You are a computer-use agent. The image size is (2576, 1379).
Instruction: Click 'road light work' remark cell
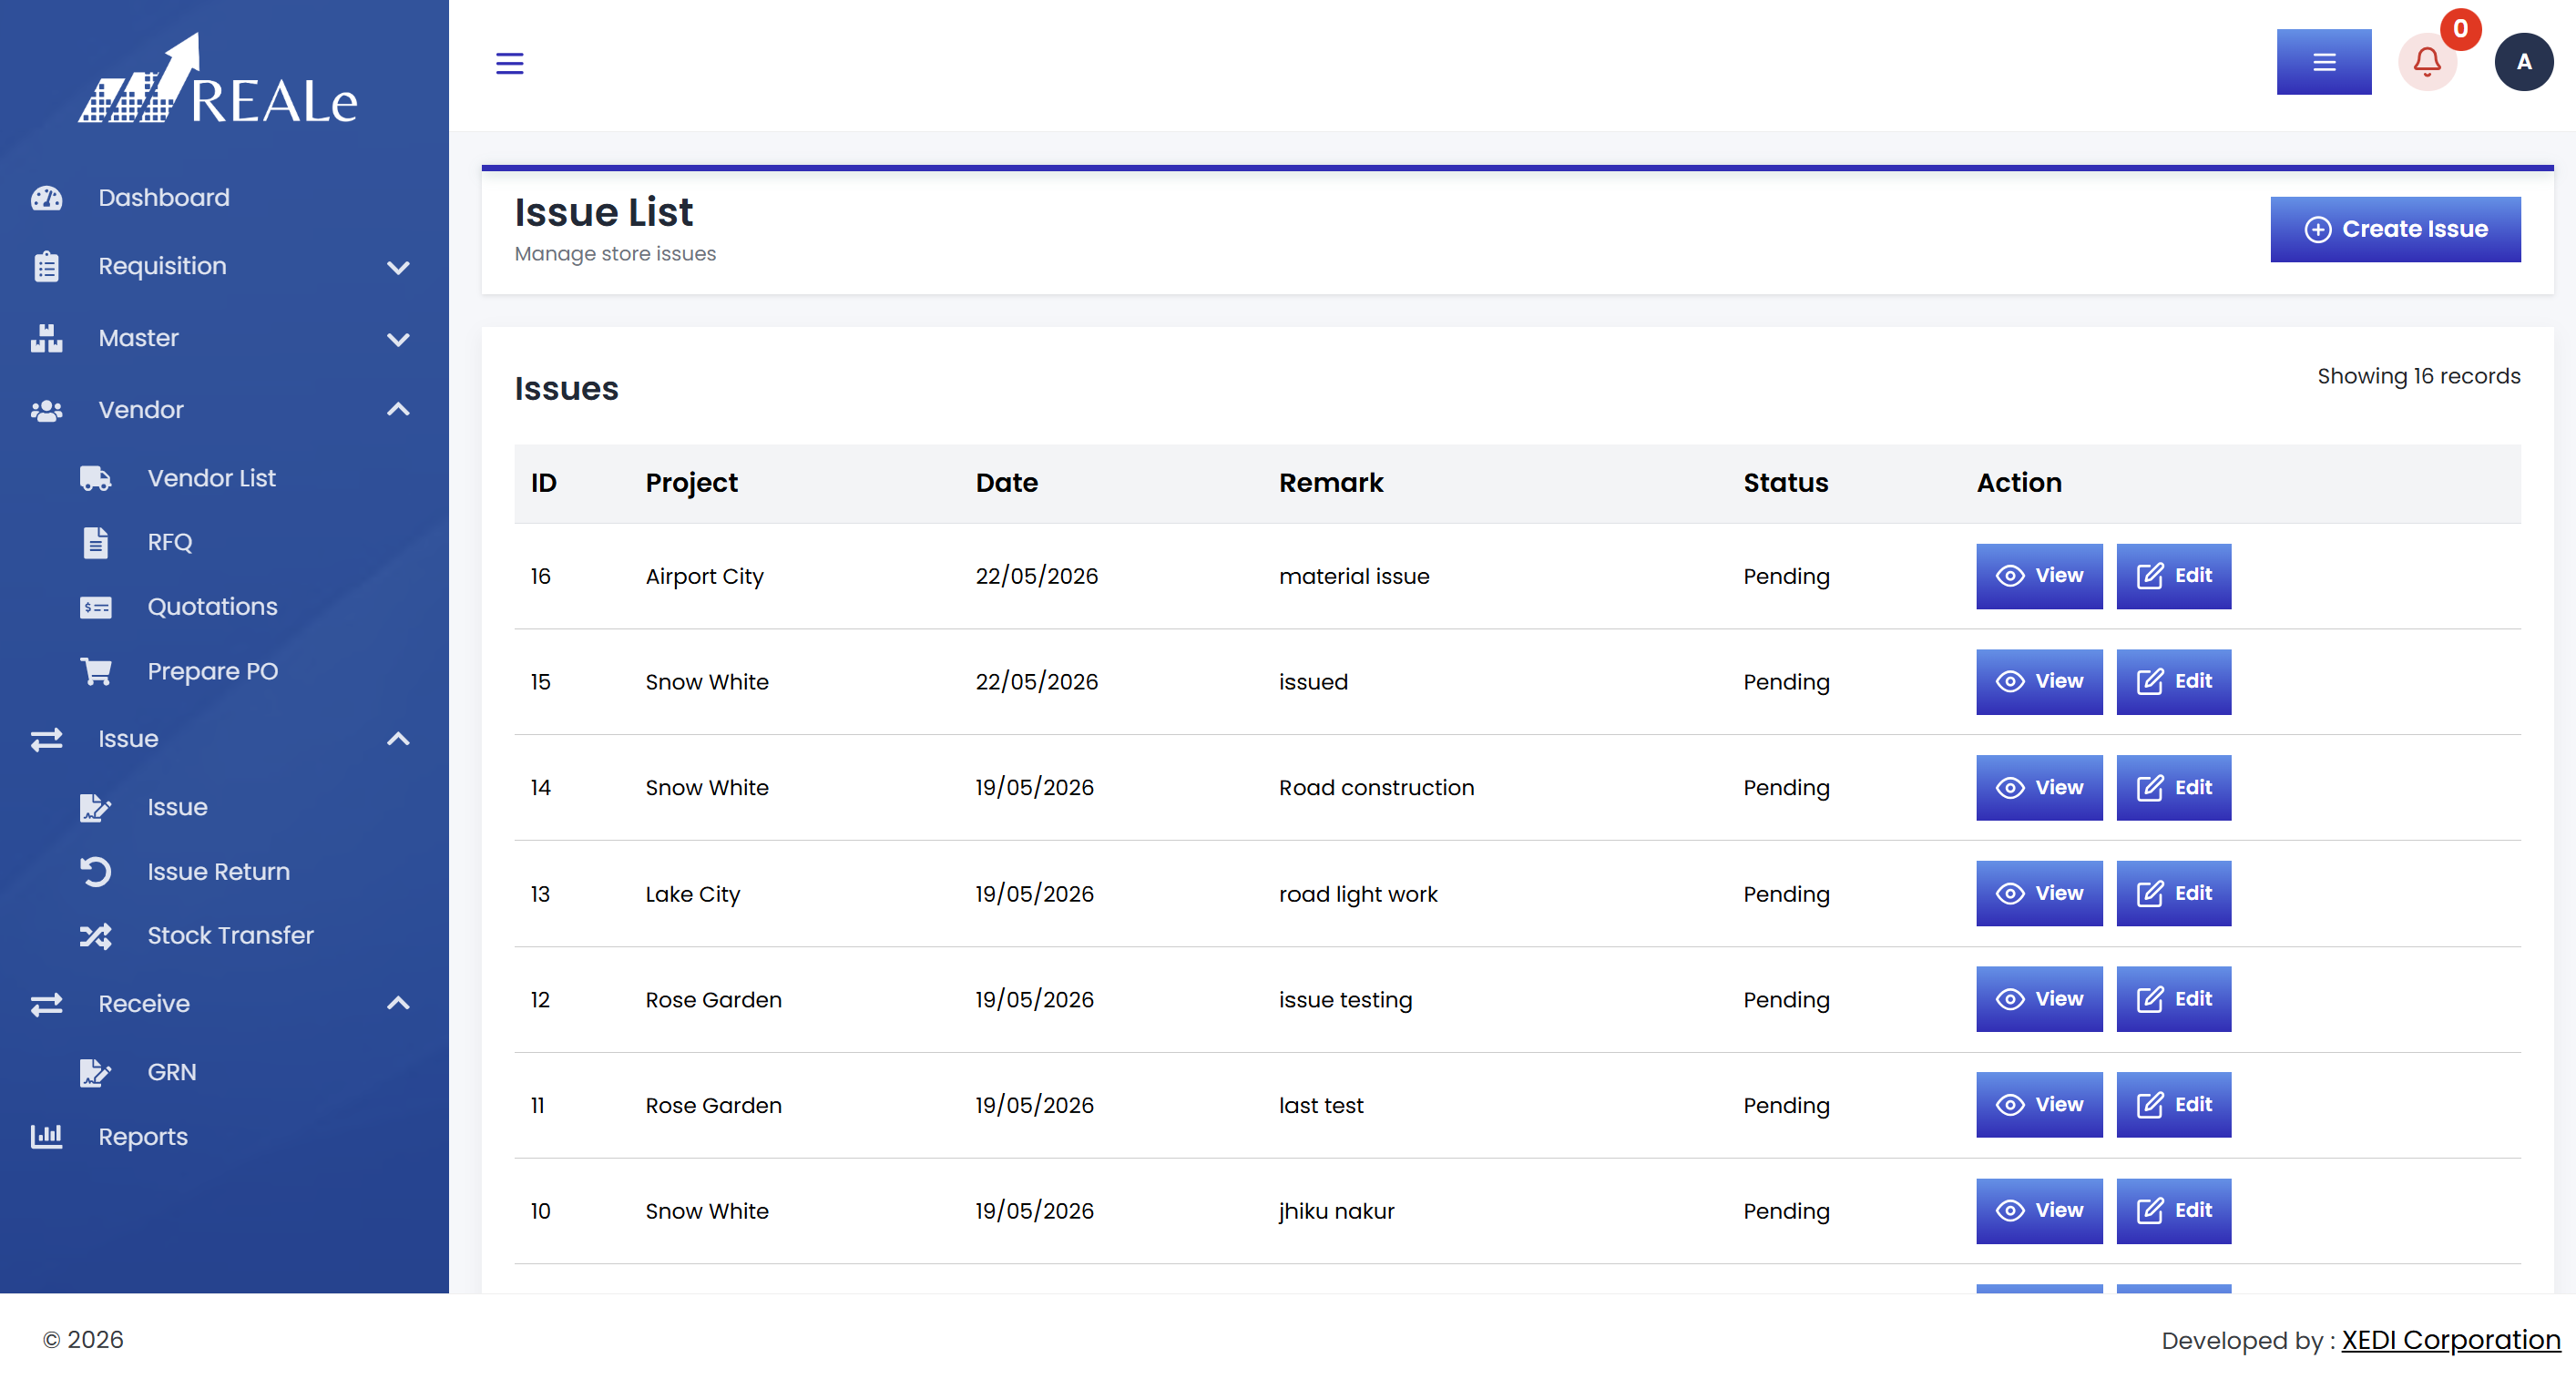1357,894
